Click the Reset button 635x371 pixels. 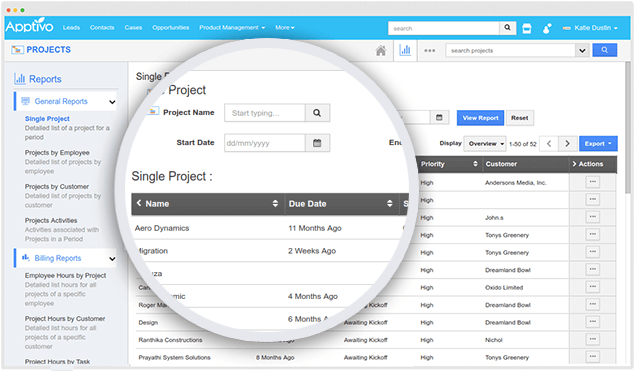point(520,118)
